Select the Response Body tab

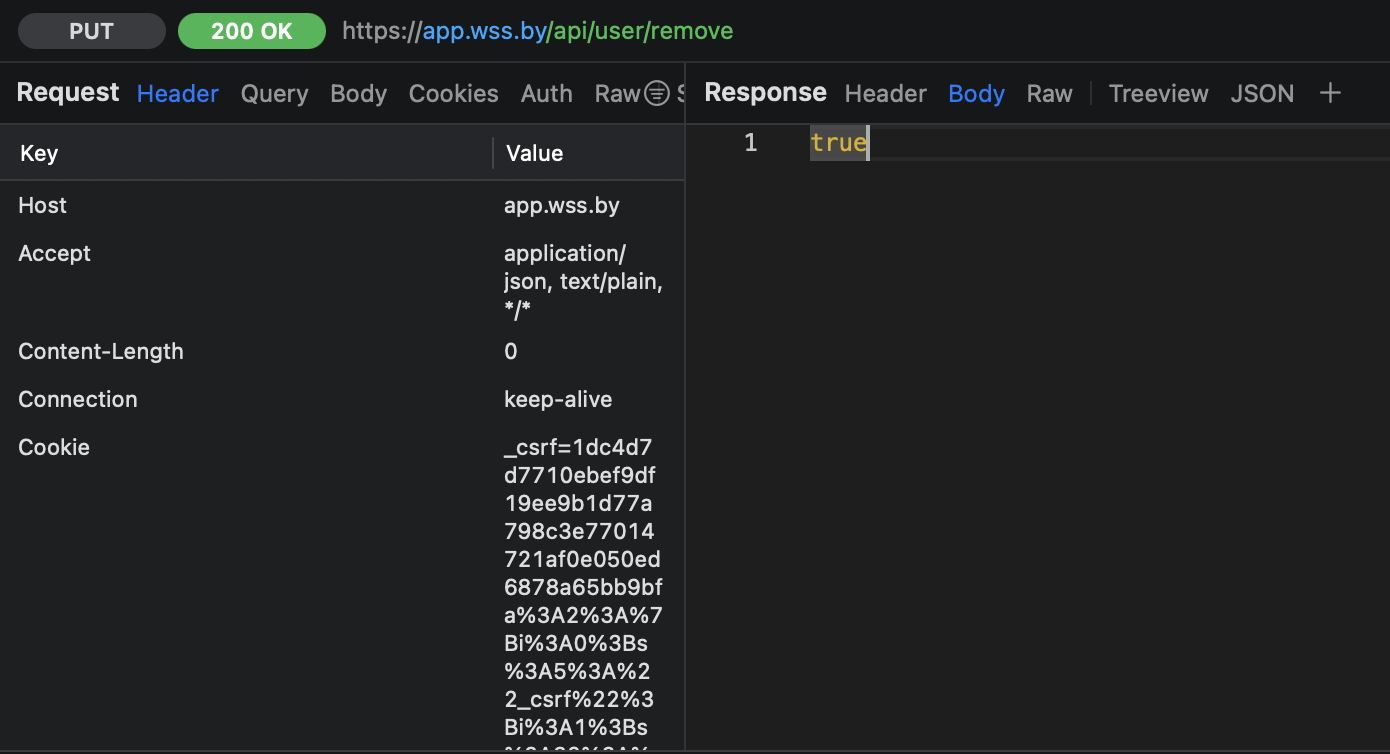pos(976,93)
